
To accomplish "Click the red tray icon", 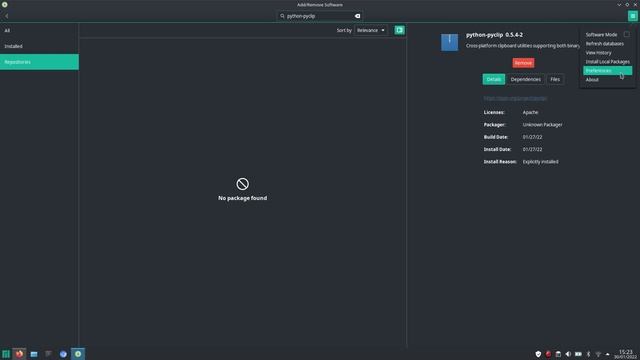I will (548, 354).
